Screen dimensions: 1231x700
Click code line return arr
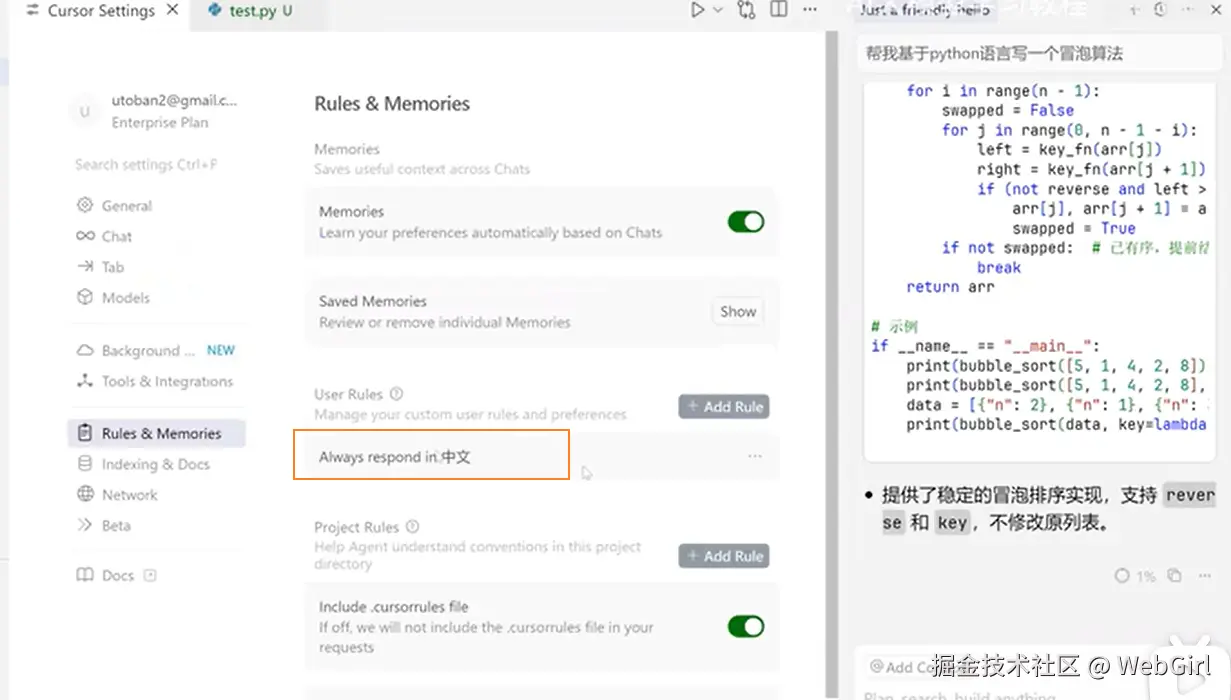(x=950, y=287)
